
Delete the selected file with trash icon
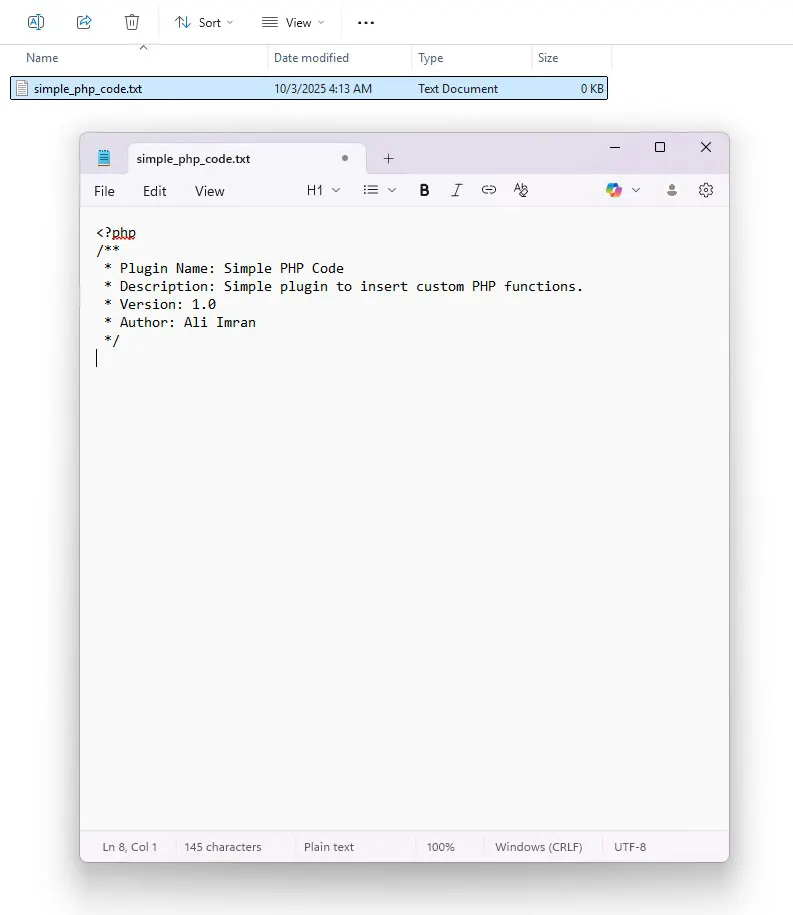132,22
